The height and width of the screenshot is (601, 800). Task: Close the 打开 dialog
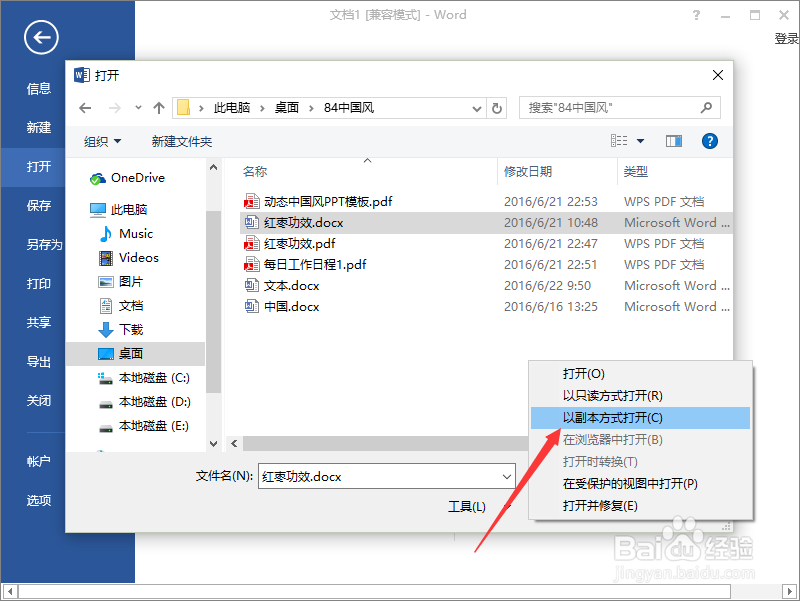pos(717,75)
